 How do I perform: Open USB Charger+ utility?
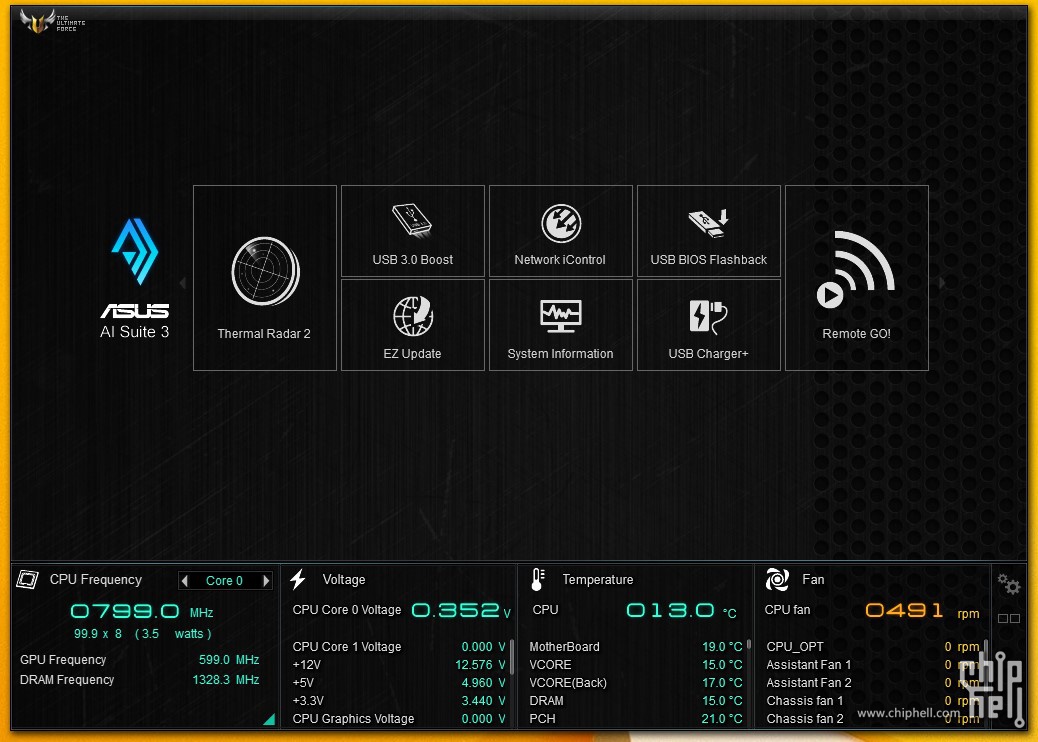tap(708, 325)
